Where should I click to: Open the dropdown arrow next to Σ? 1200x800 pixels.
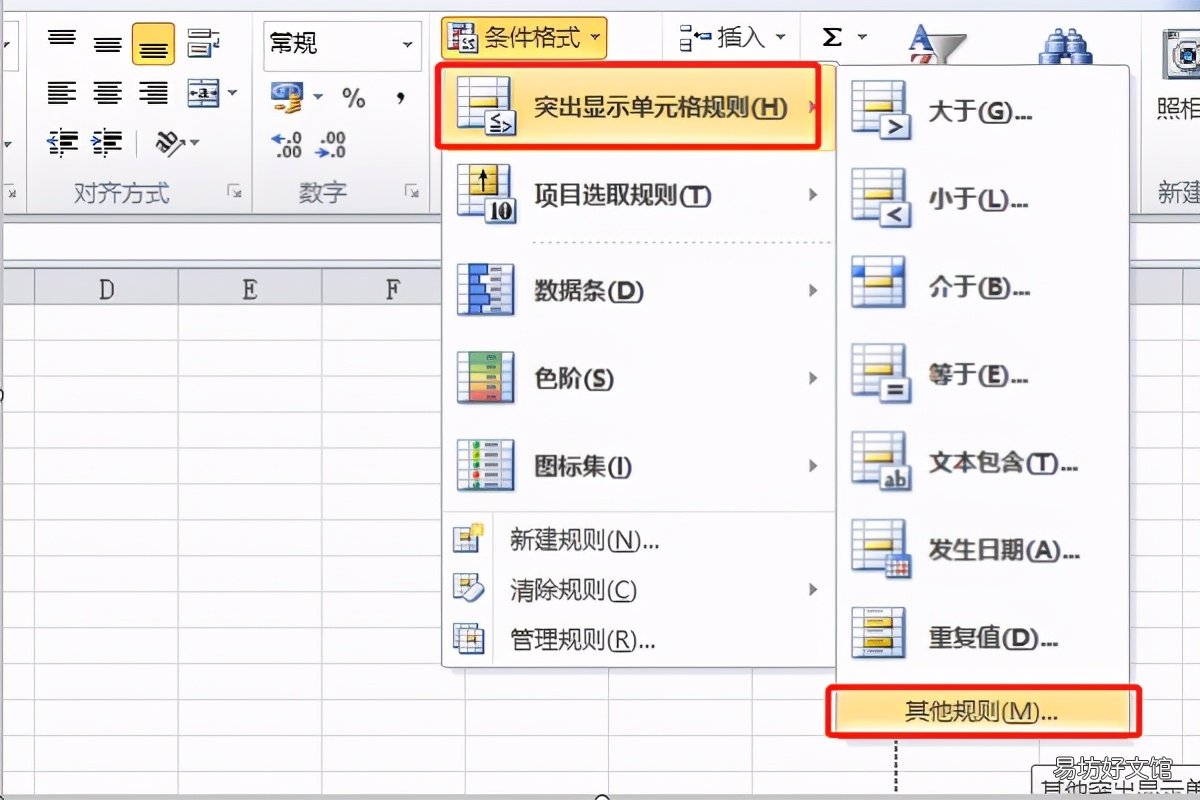[862, 38]
